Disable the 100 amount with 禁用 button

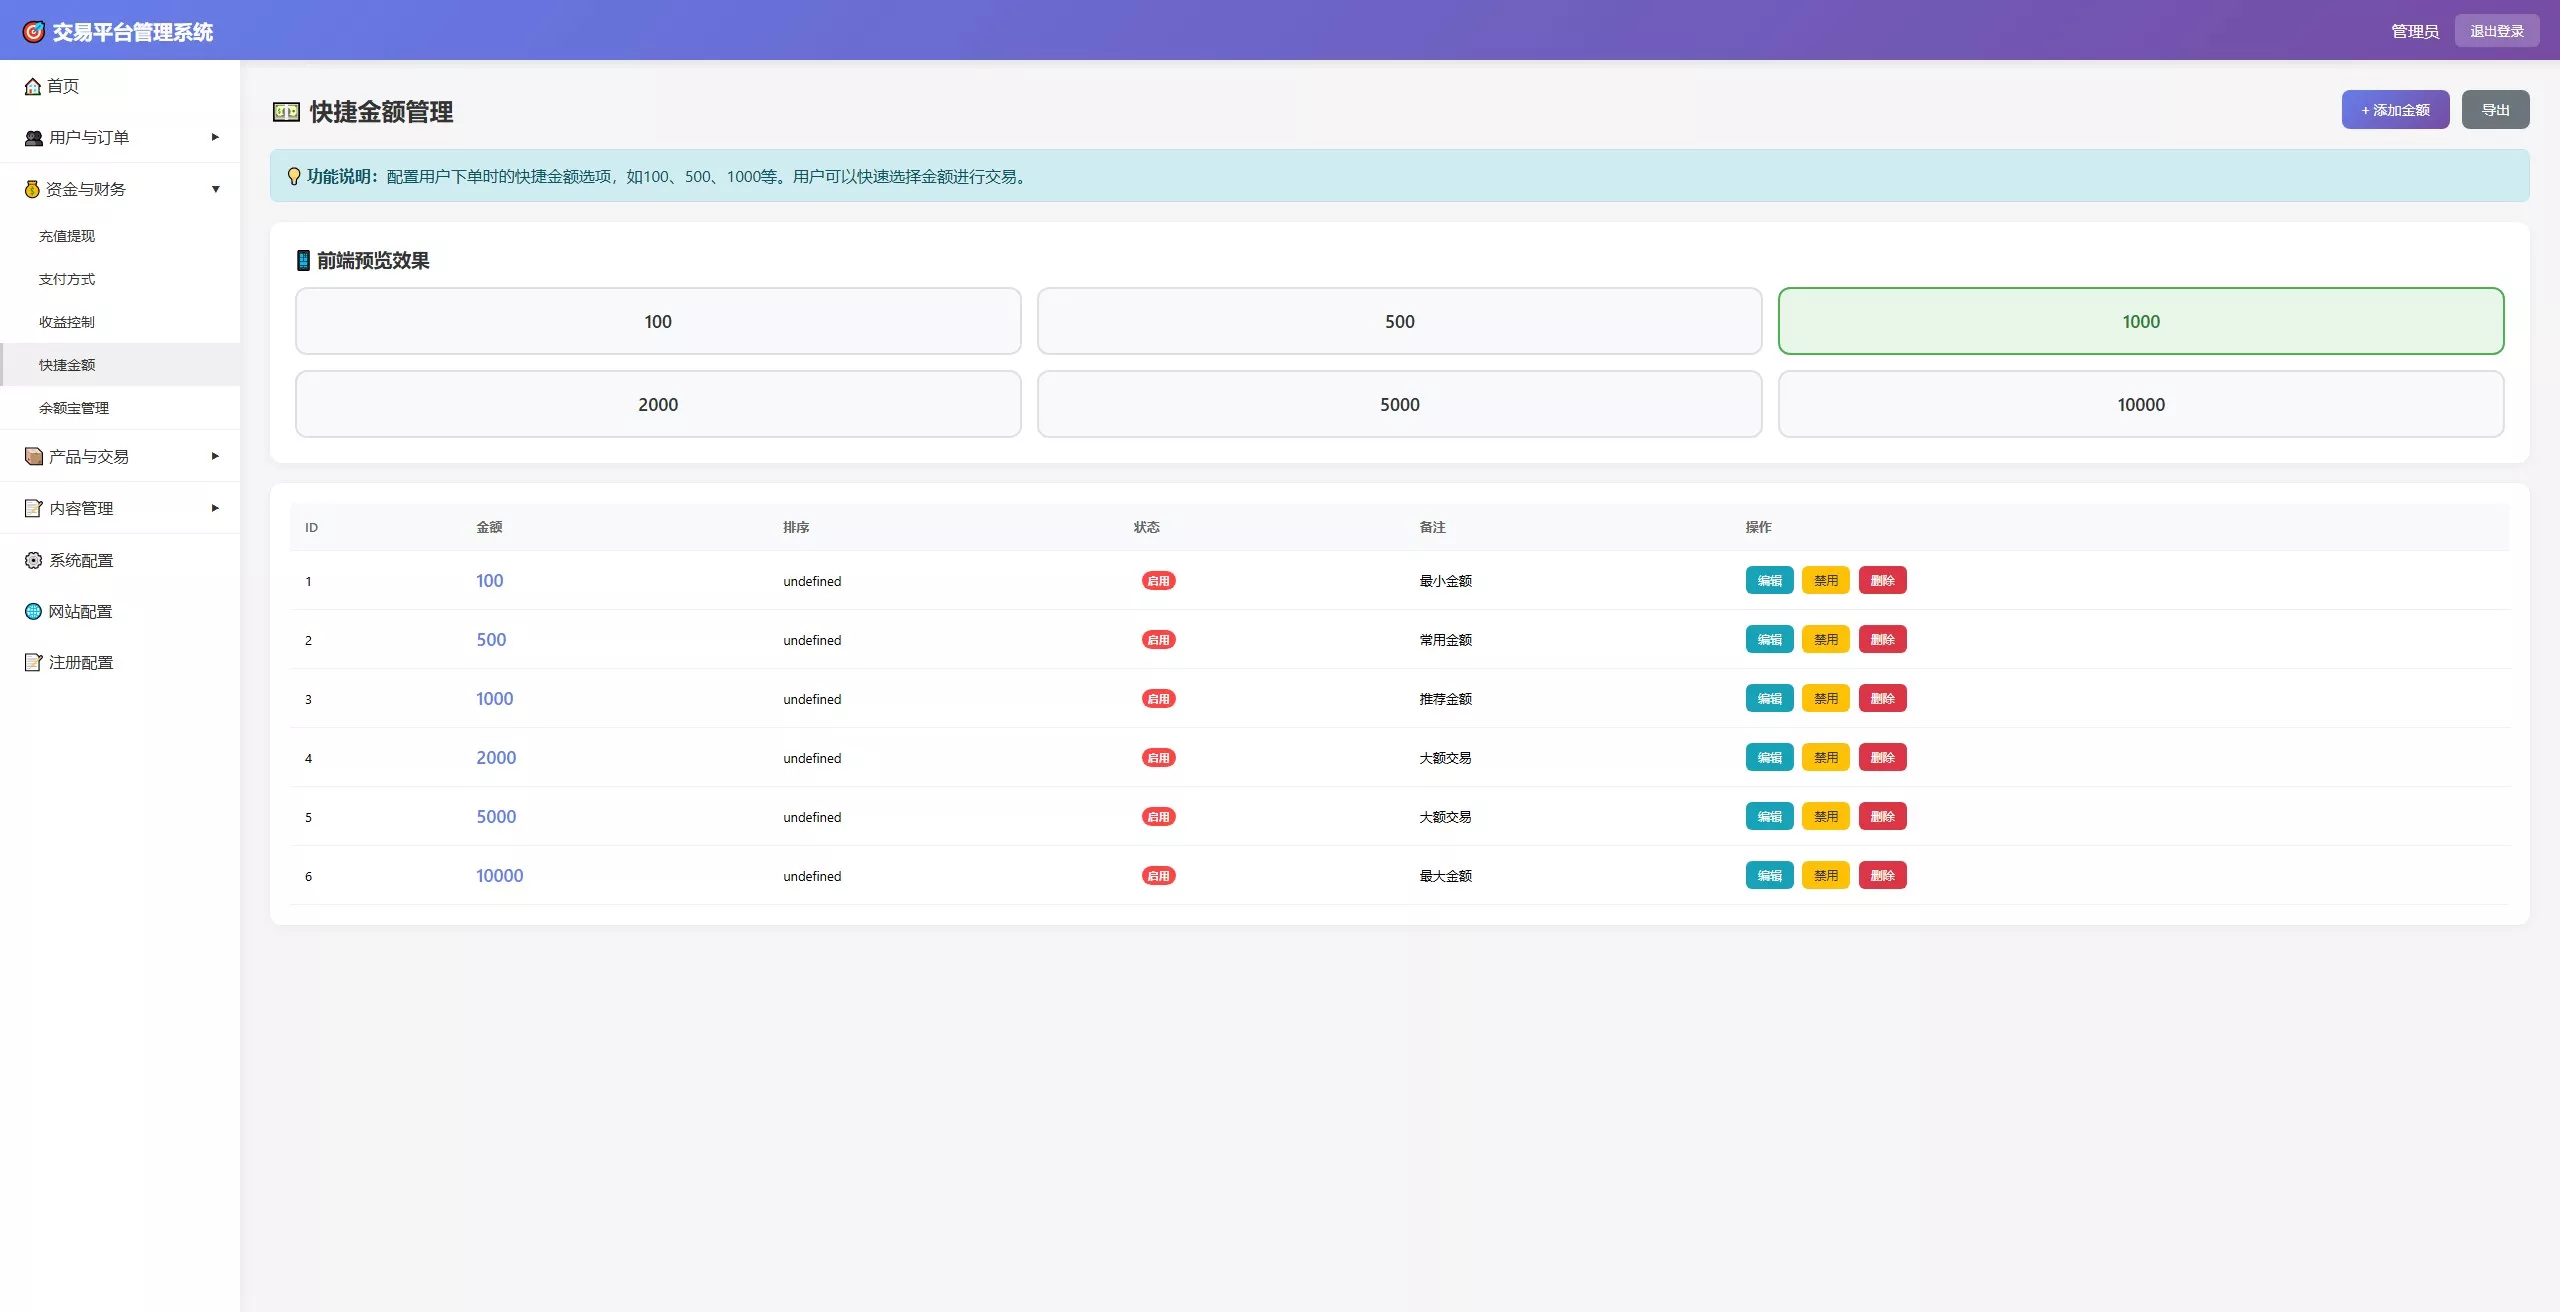[1825, 581]
